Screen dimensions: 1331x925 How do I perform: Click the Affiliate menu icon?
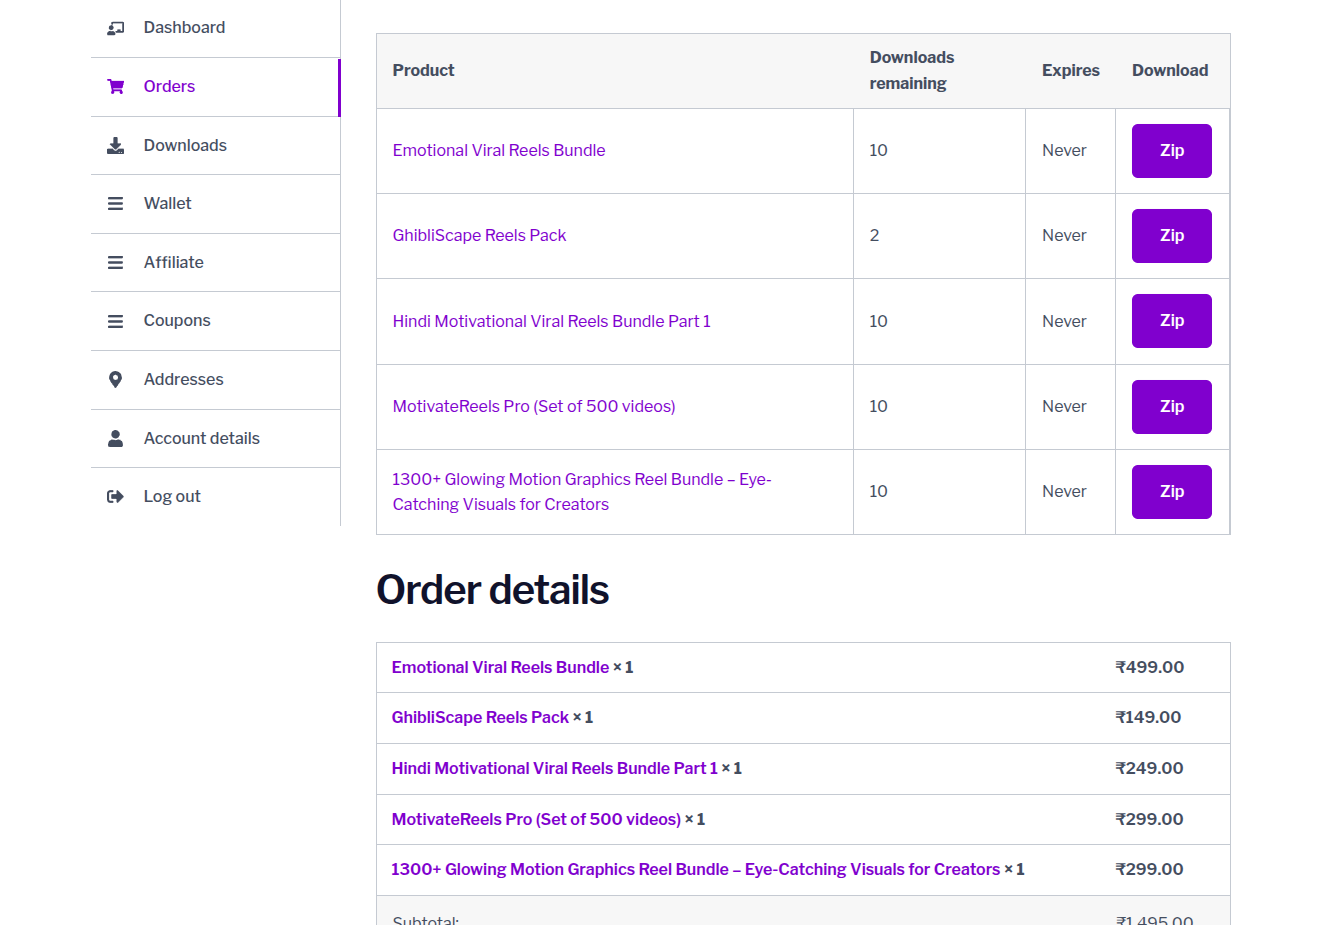tap(115, 263)
